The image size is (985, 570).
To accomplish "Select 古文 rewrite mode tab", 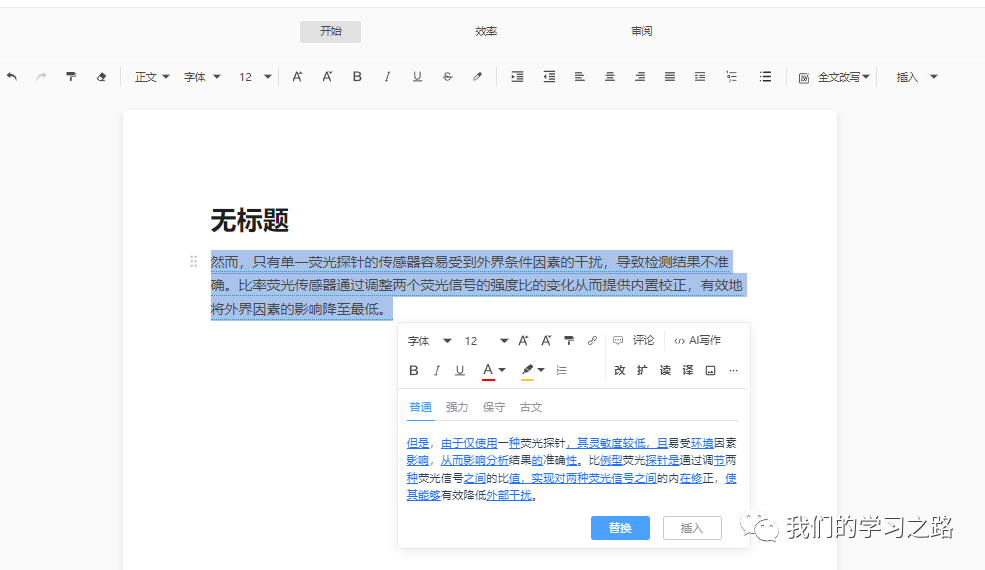I will 531,407.
